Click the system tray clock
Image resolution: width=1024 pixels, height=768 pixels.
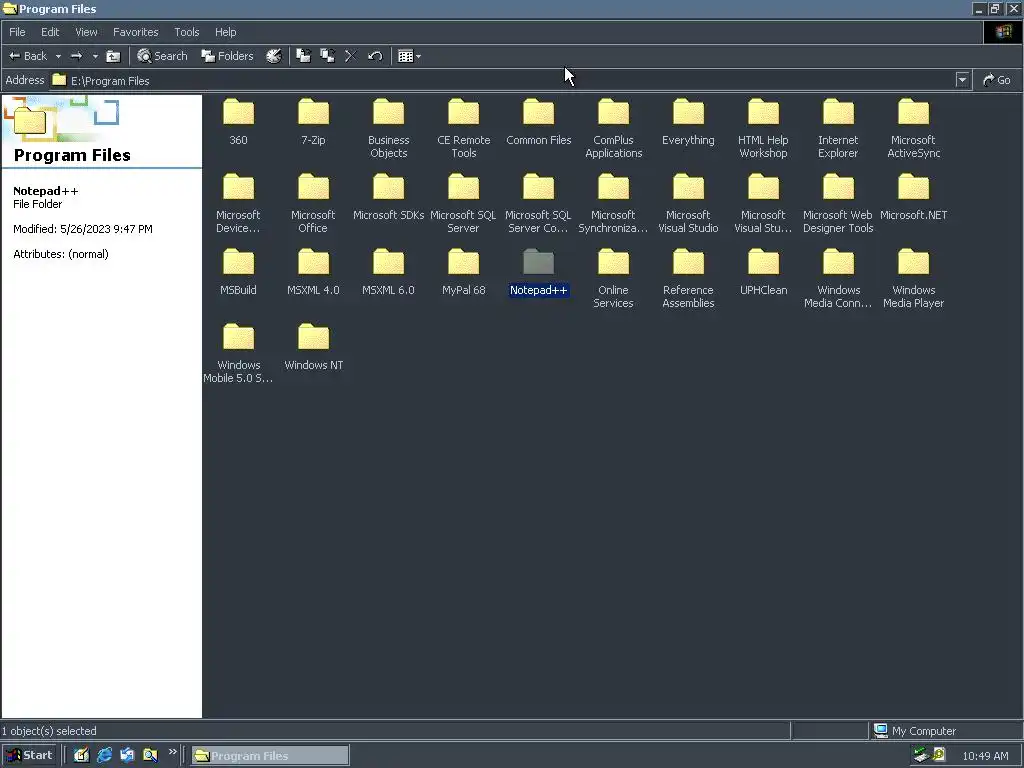[985, 756]
